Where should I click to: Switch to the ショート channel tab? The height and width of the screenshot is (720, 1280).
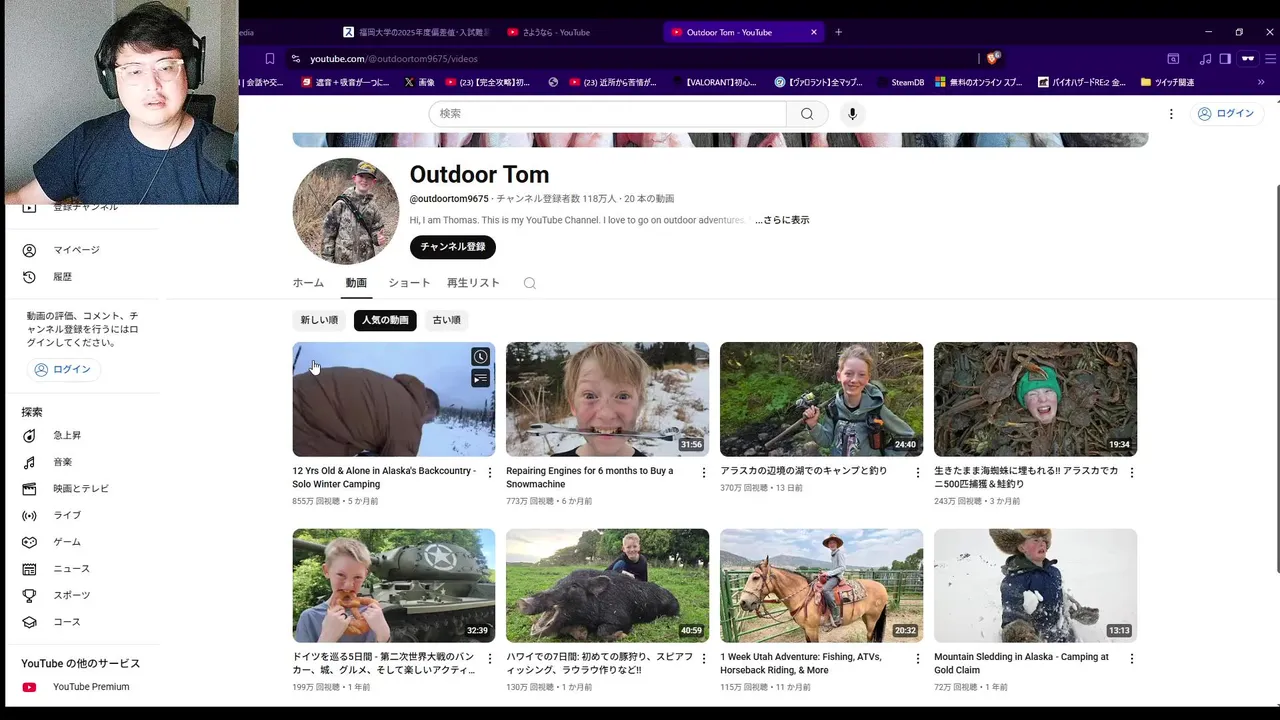pos(409,283)
